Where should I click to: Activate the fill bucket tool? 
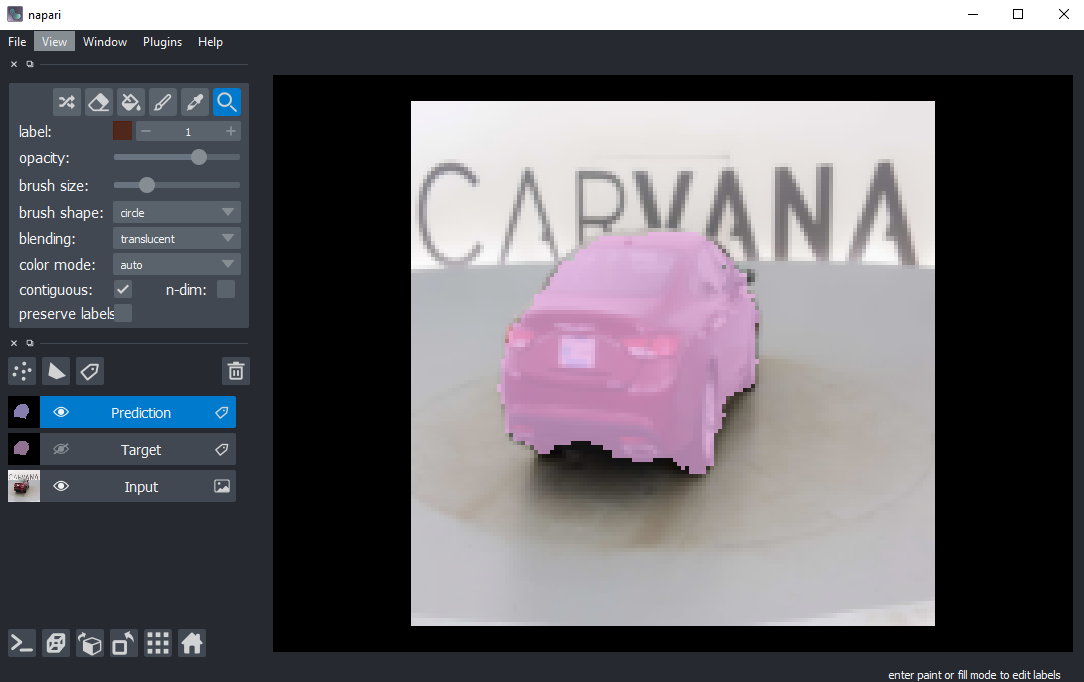(131, 102)
